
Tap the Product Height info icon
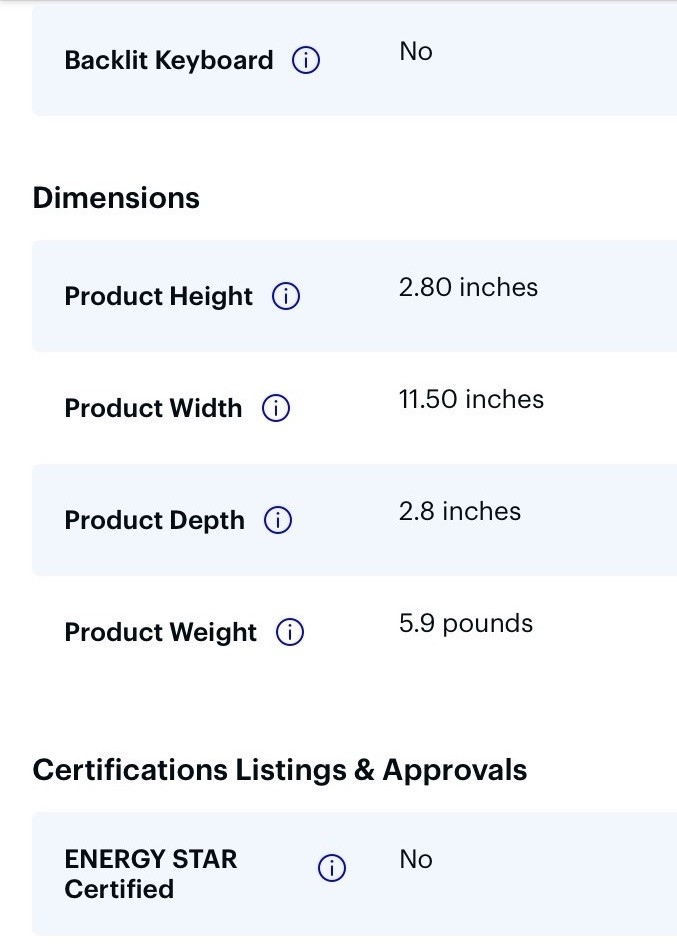(x=285, y=296)
